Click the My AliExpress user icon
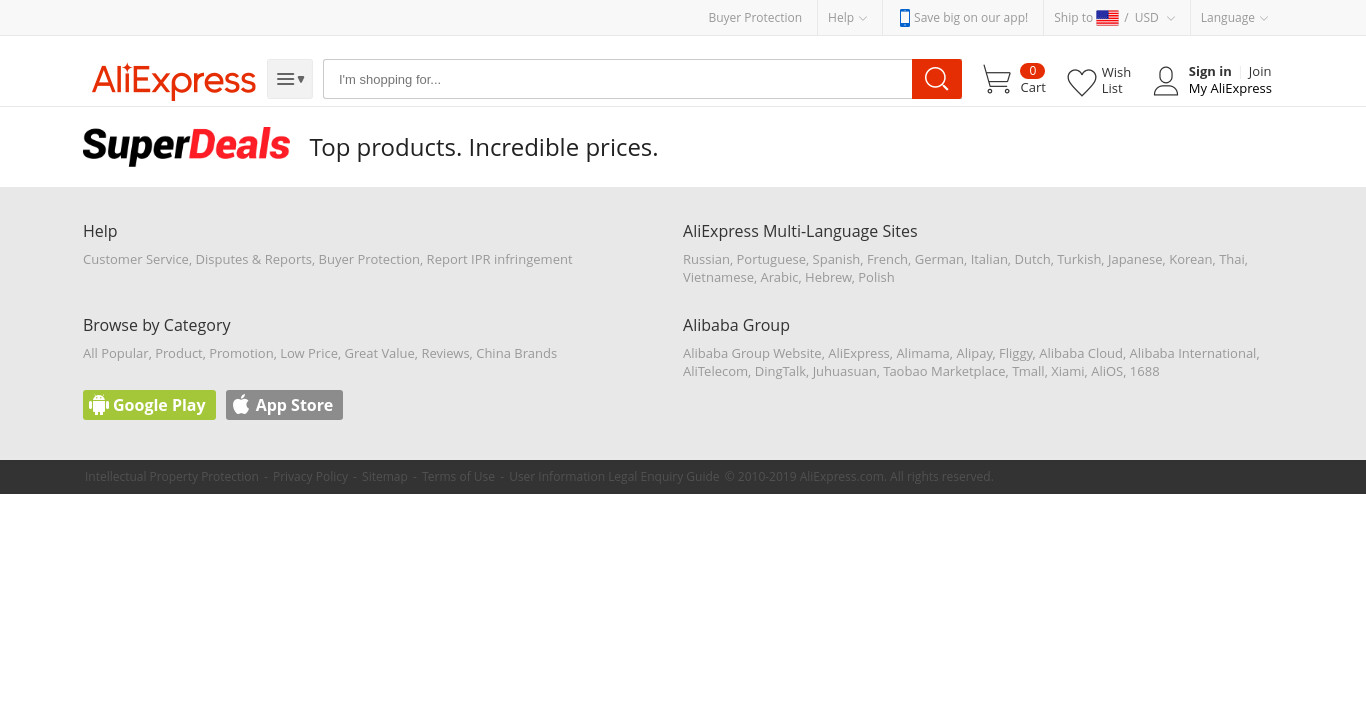Viewport: 1366px width, 728px height. tap(1166, 81)
